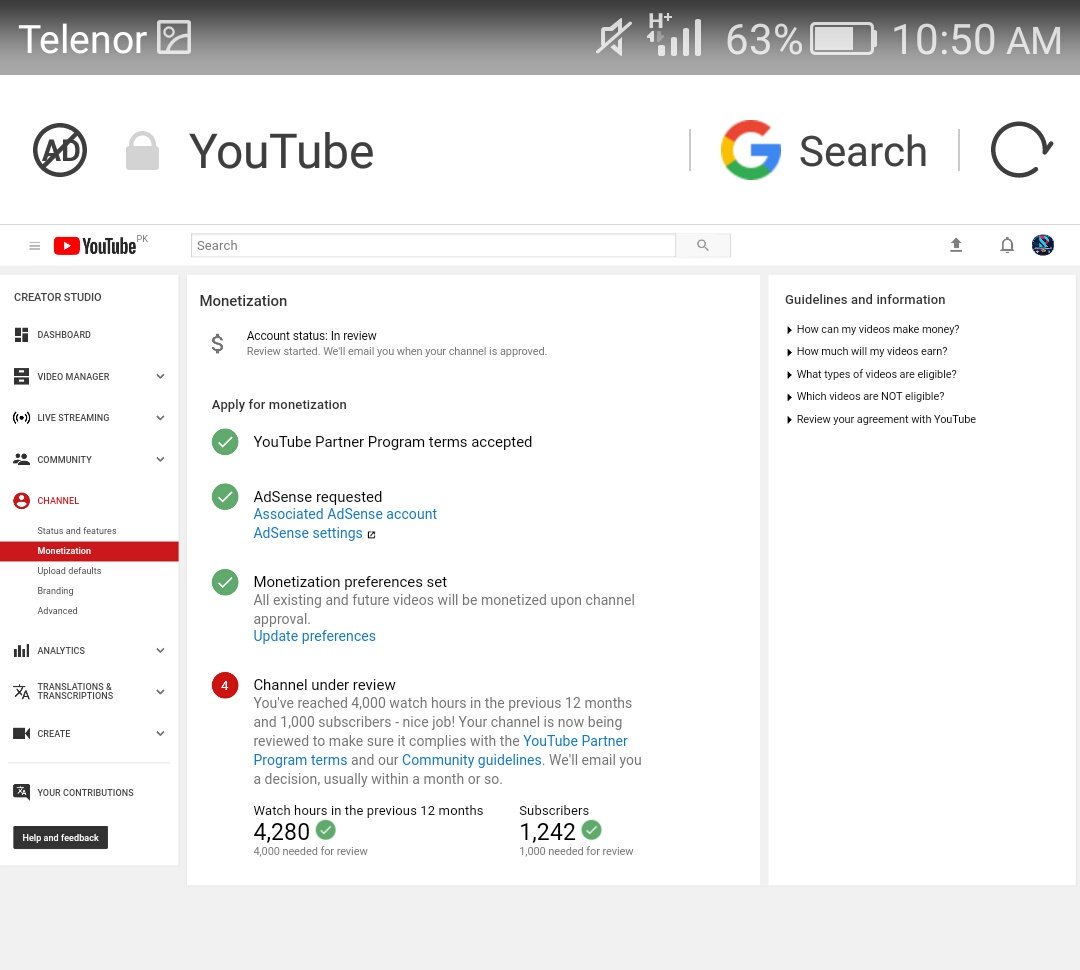Click the Community people icon
The height and width of the screenshot is (970, 1080).
click(21, 459)
